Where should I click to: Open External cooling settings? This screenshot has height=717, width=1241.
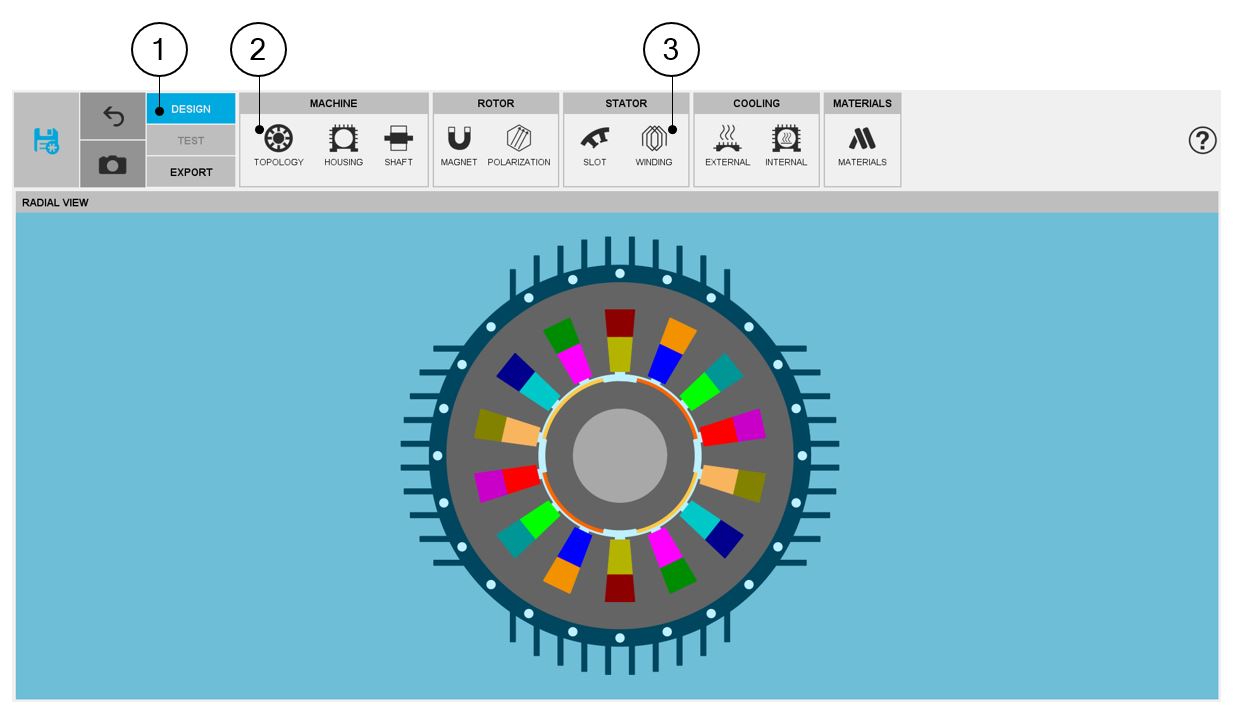coord(727,141)
